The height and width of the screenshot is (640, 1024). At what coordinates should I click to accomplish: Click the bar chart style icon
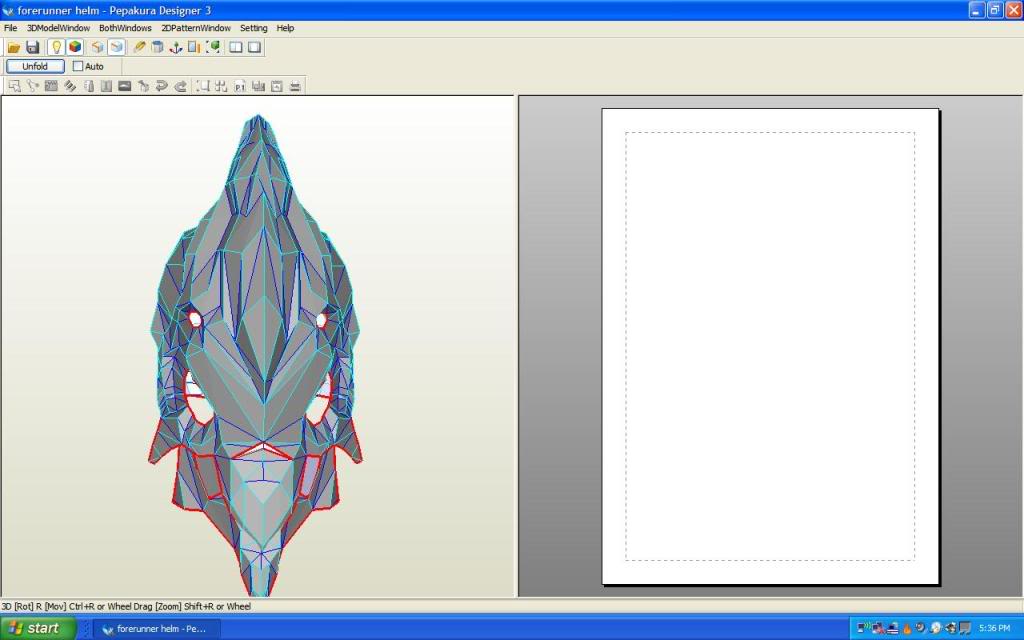(259, 86)
